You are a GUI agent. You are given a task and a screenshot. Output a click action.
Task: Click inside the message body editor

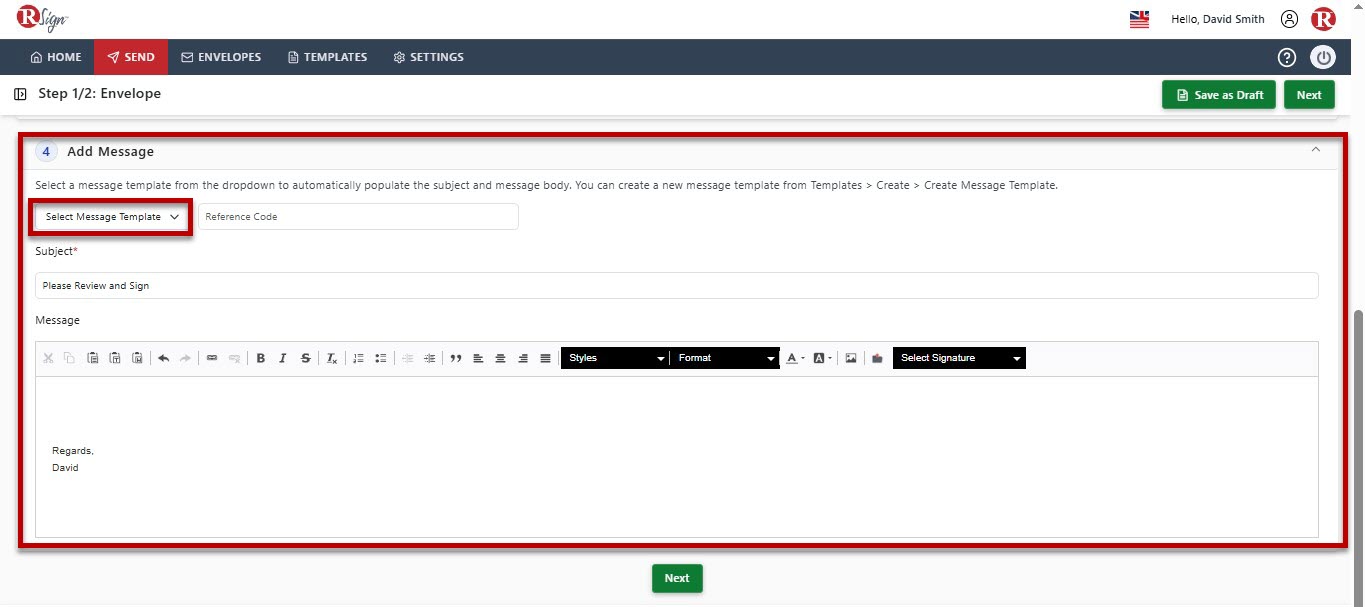[x=676, y=456]
